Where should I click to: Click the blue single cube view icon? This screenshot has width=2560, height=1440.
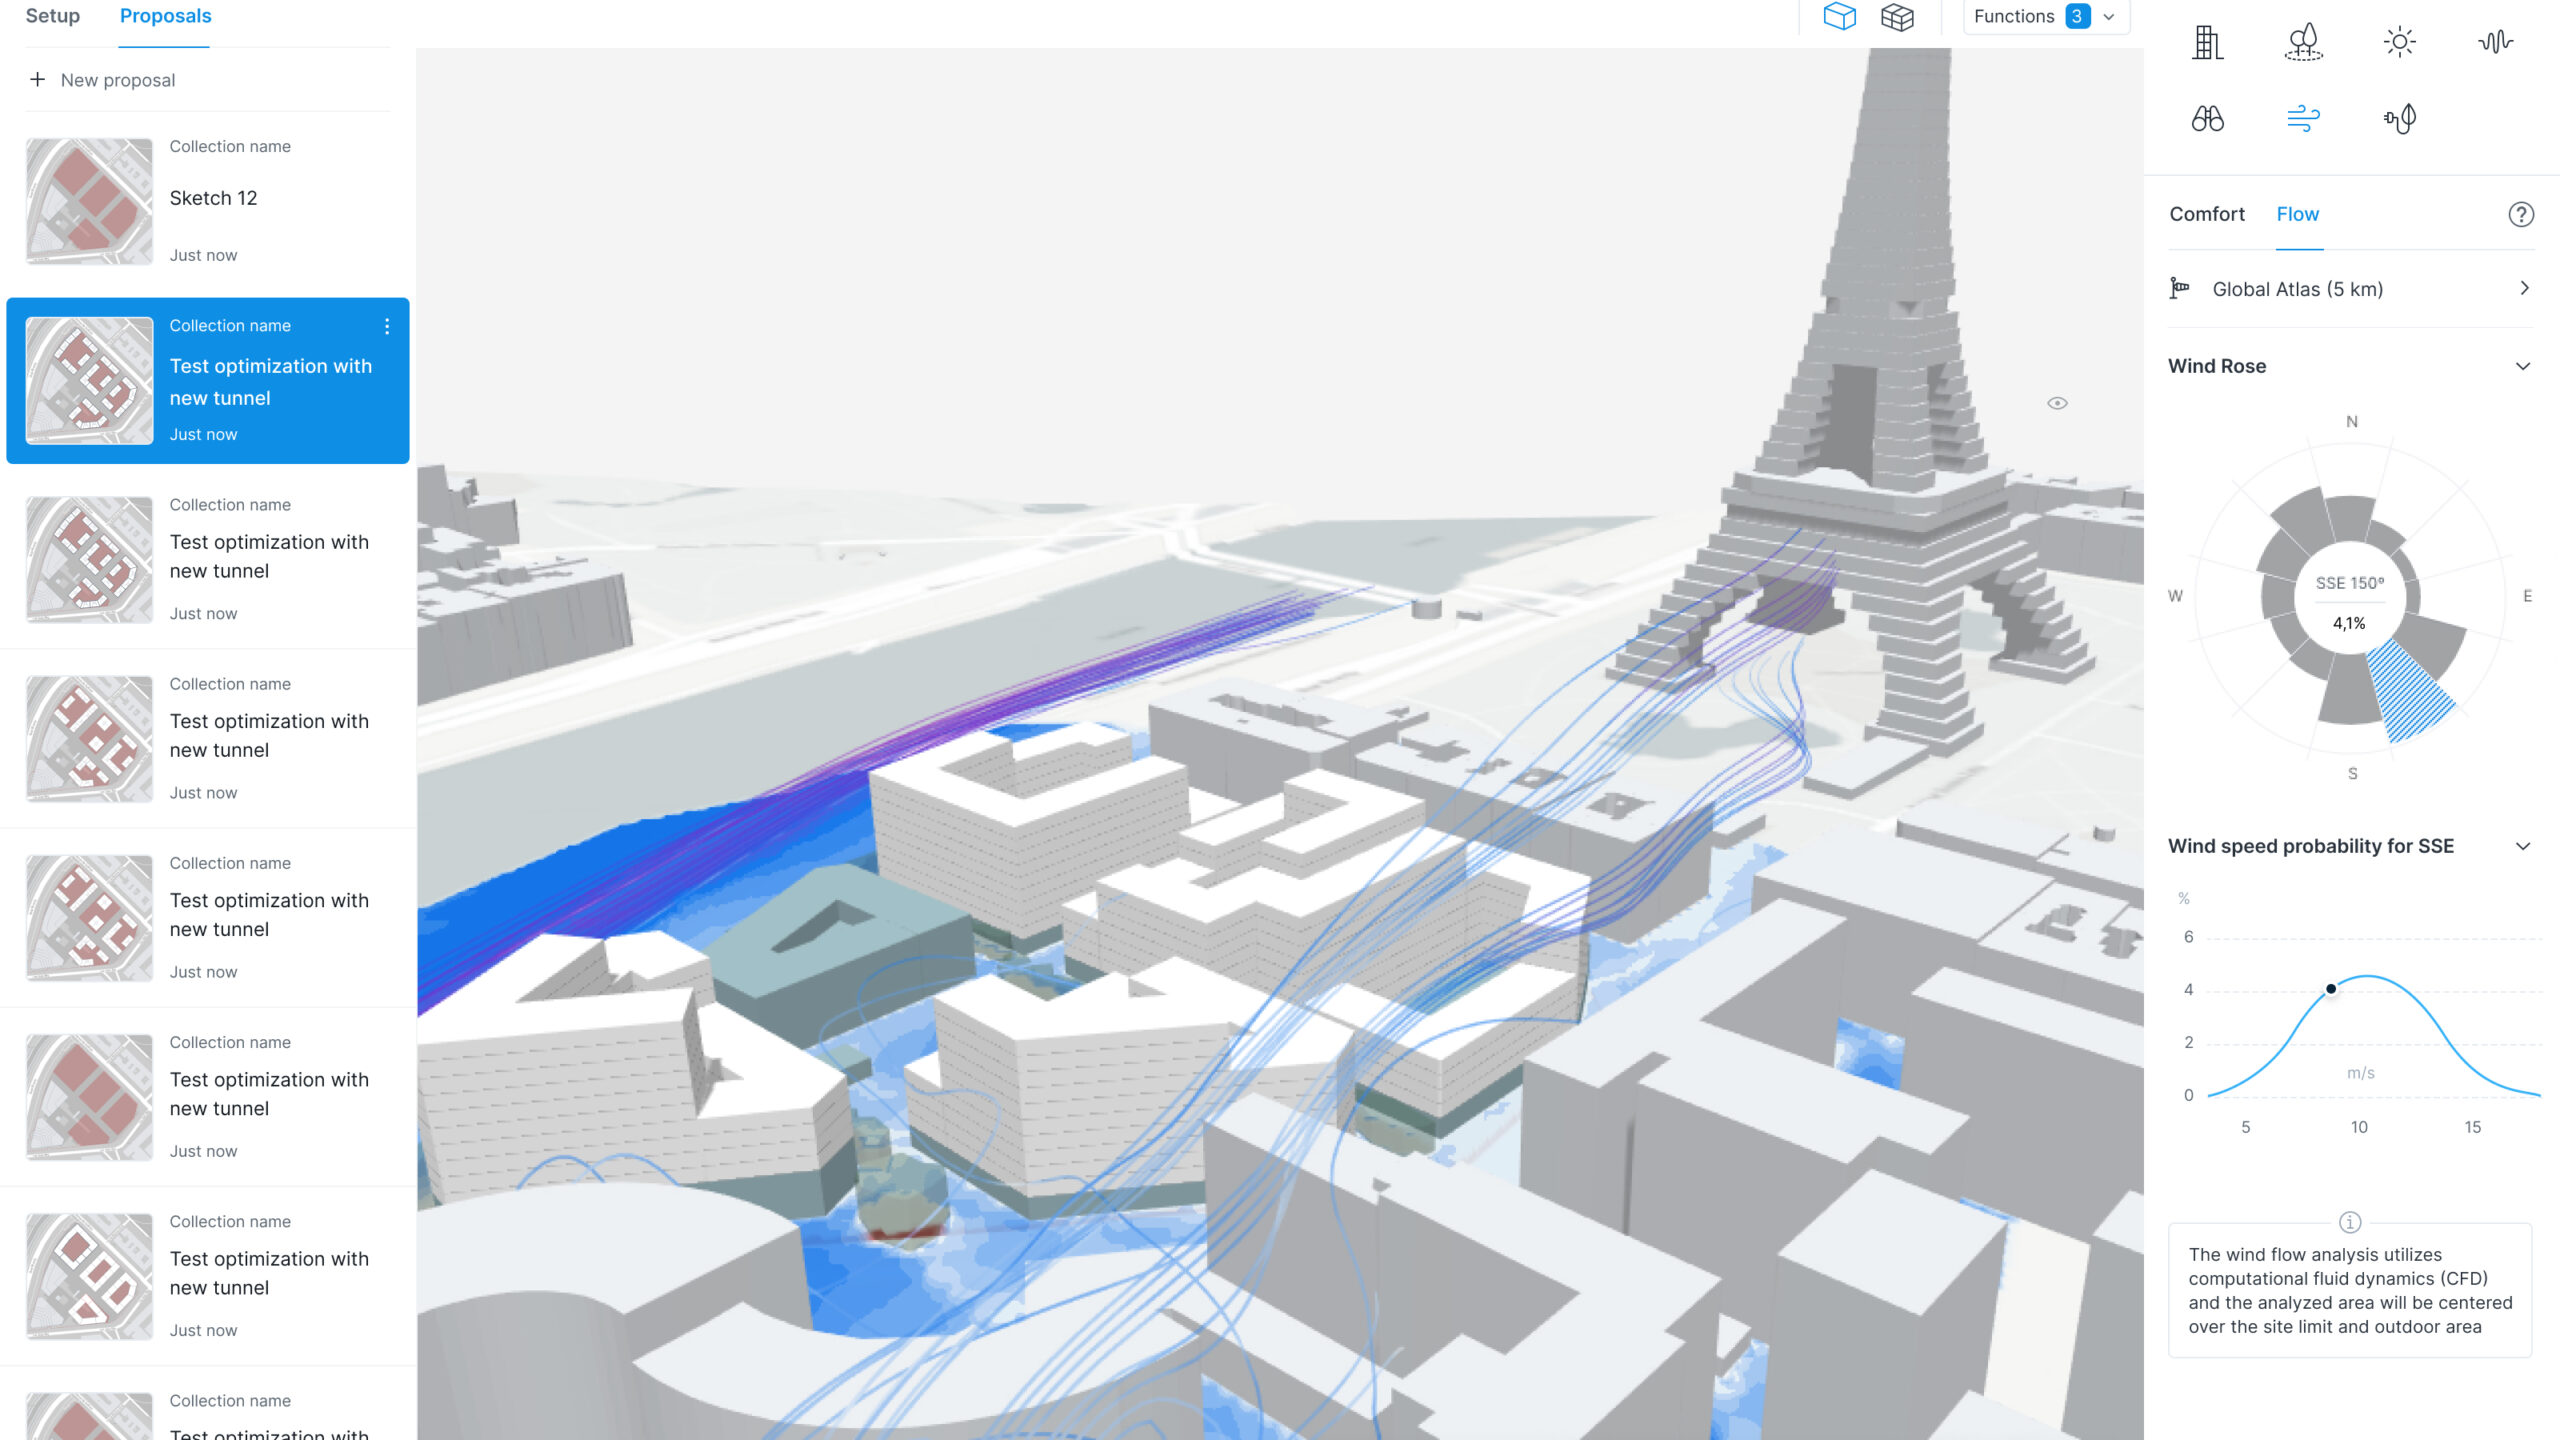coord(1839,17)
